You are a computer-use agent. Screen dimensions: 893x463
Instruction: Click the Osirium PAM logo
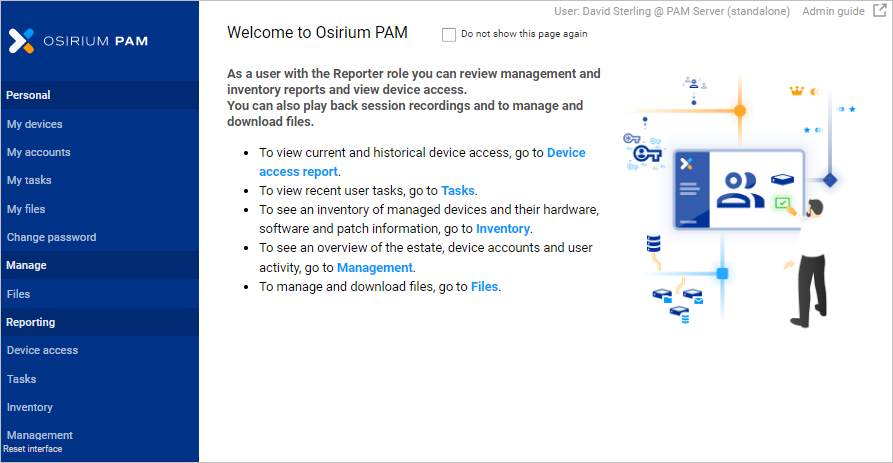pos(78,41)
